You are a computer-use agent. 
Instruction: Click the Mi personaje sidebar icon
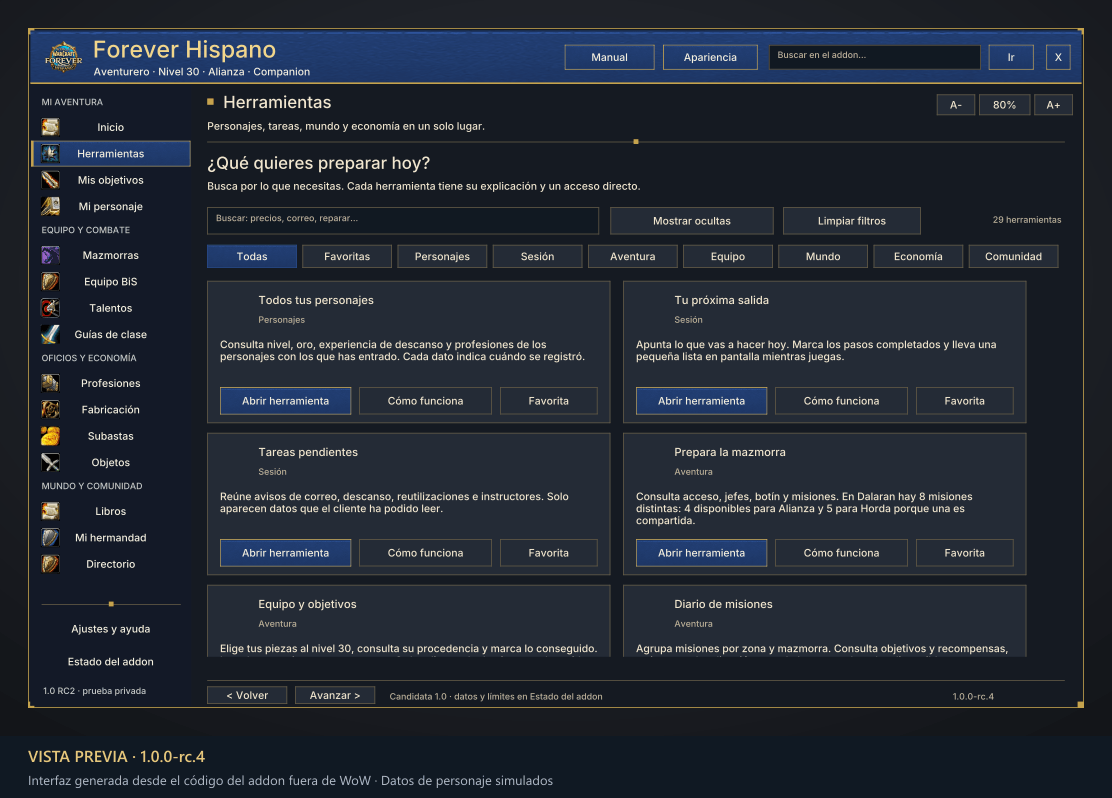(50, 206)
